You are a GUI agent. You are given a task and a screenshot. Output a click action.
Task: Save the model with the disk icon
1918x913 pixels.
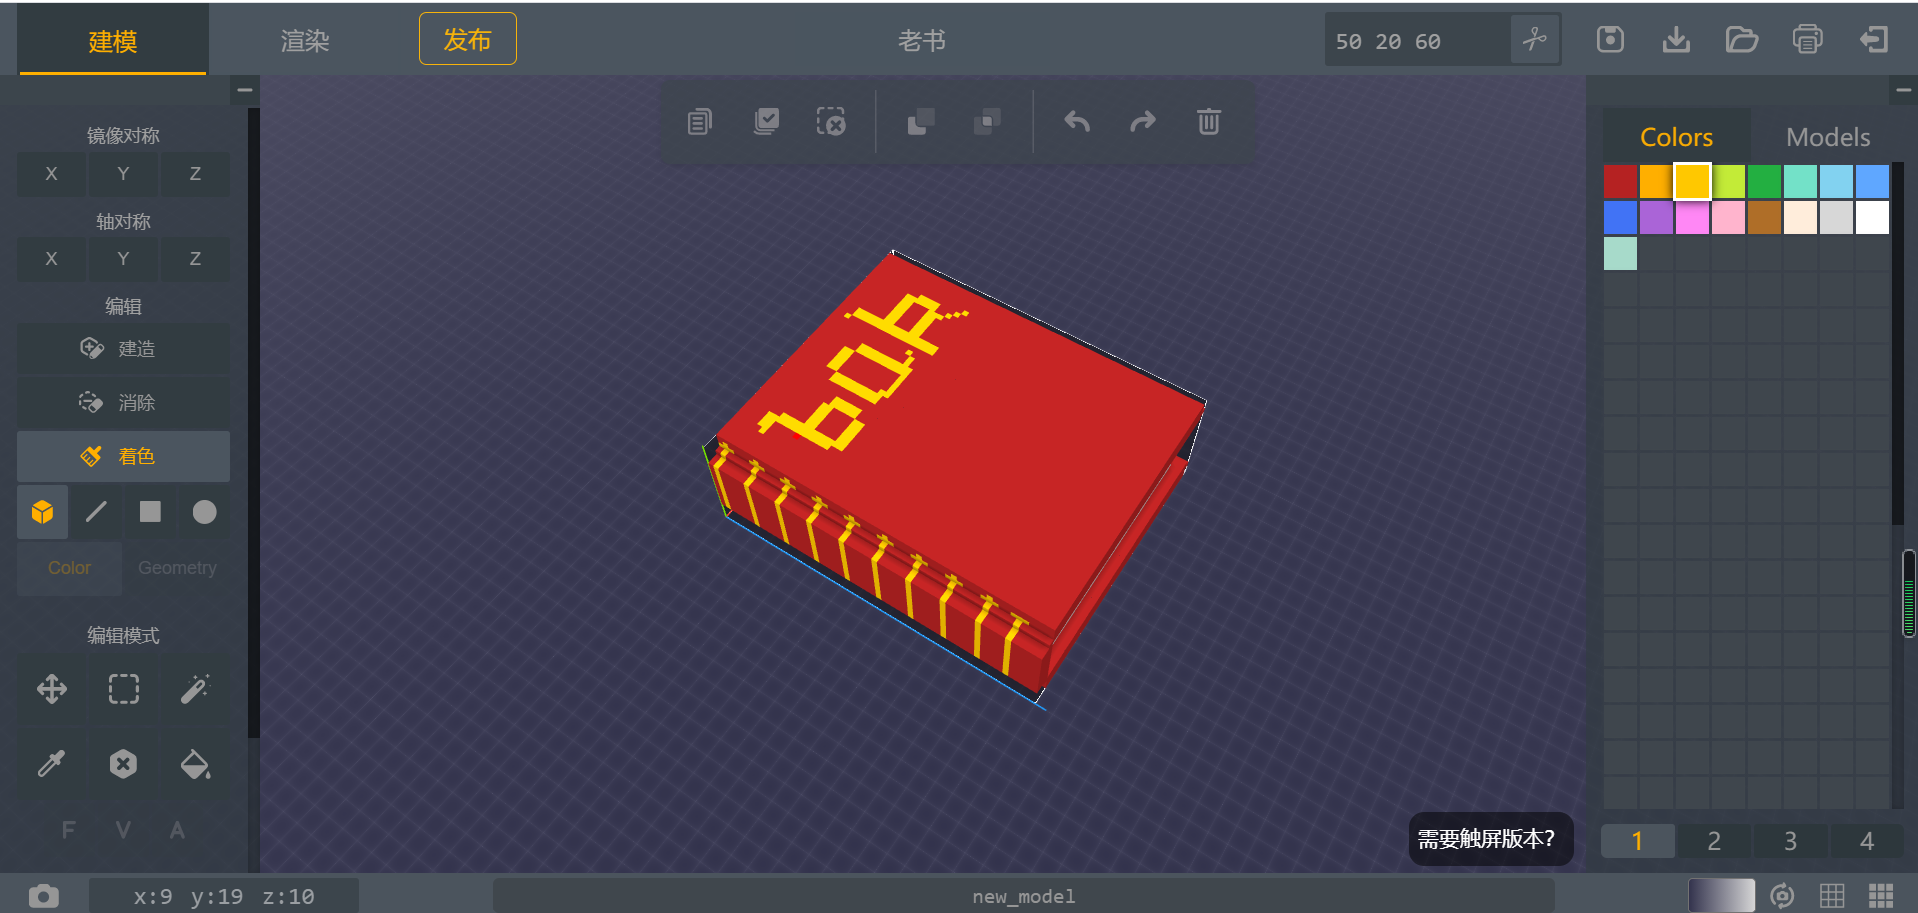(x=1610, y=40)
